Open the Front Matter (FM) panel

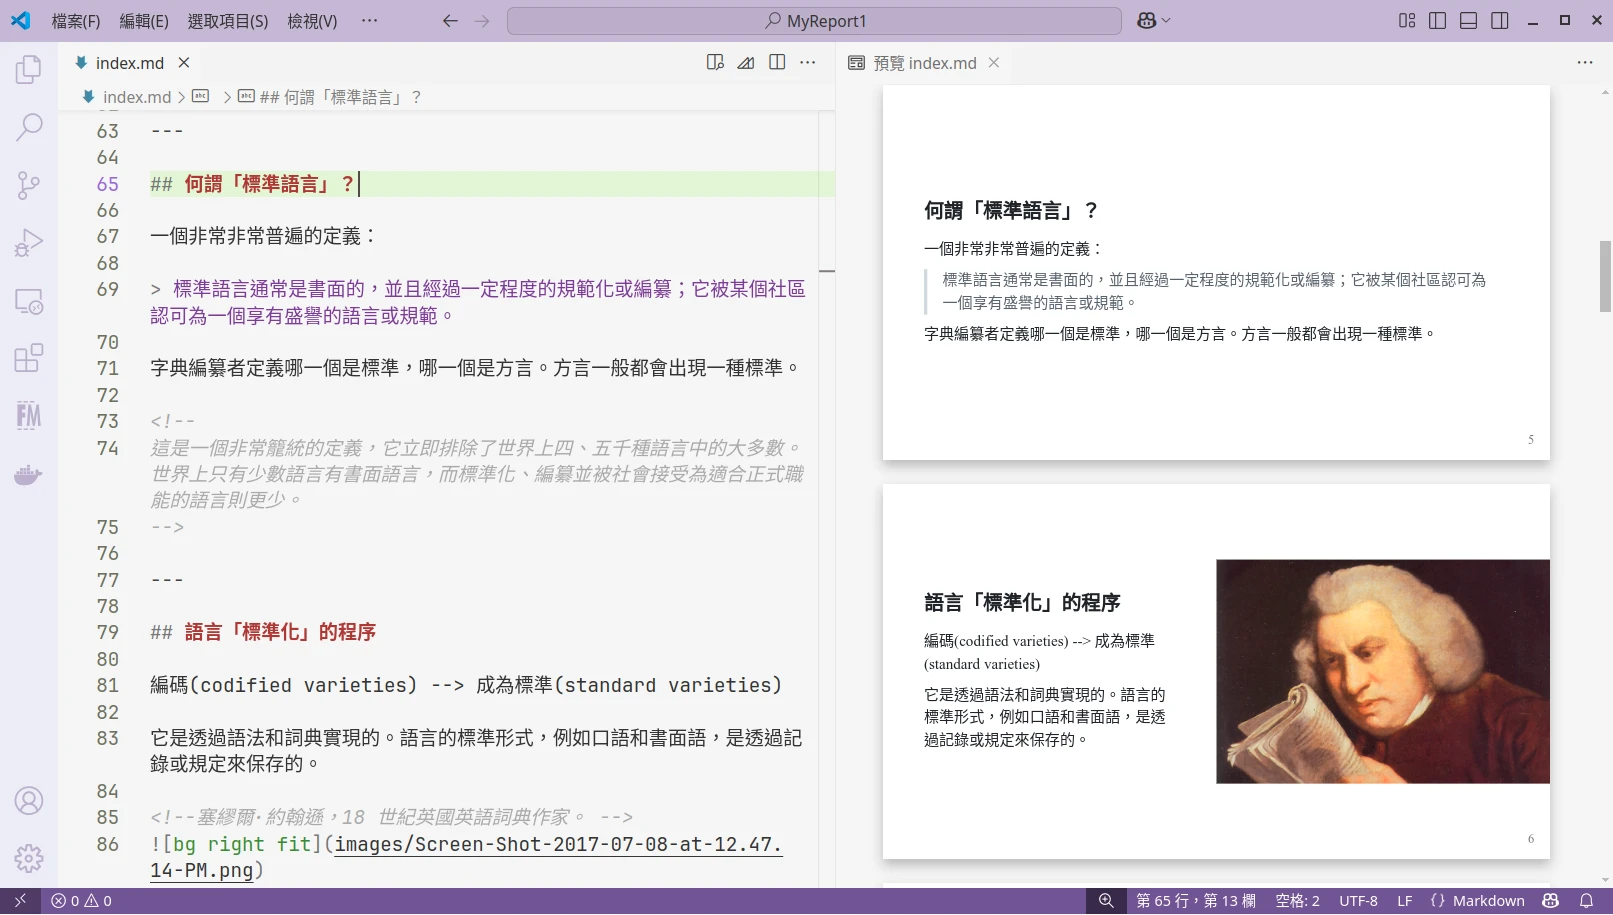29,415
